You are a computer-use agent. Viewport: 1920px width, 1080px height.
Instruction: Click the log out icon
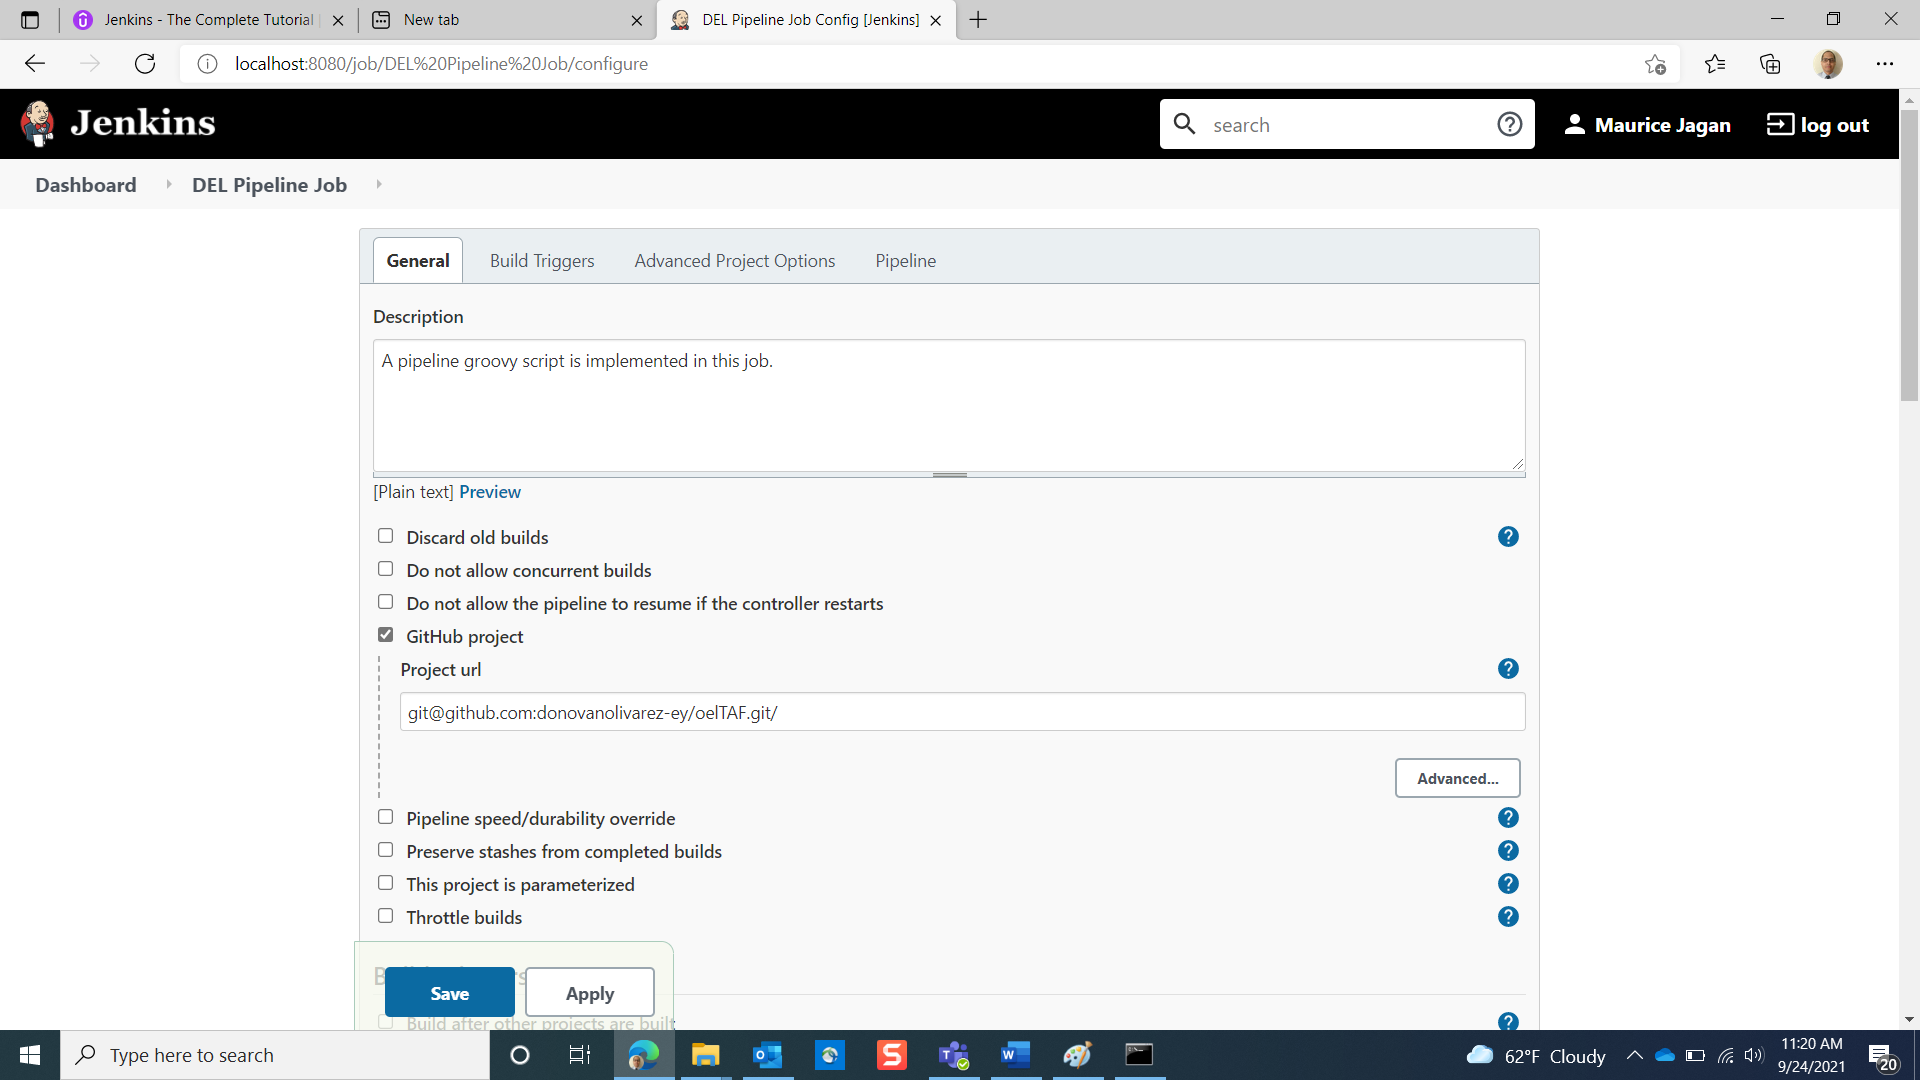(x=1780, y=124)
